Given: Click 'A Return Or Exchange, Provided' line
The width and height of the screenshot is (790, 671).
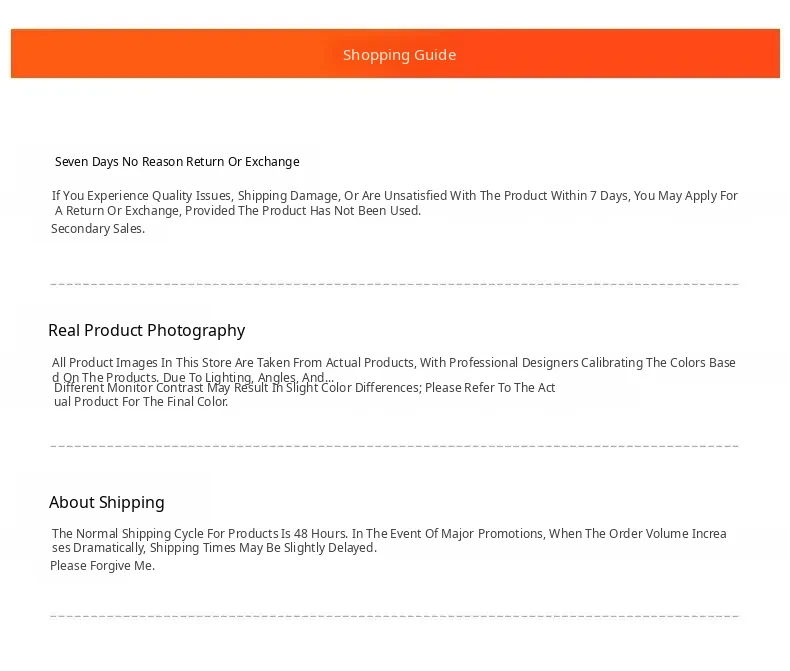Looking at the screenshot, I should point(237,211).
